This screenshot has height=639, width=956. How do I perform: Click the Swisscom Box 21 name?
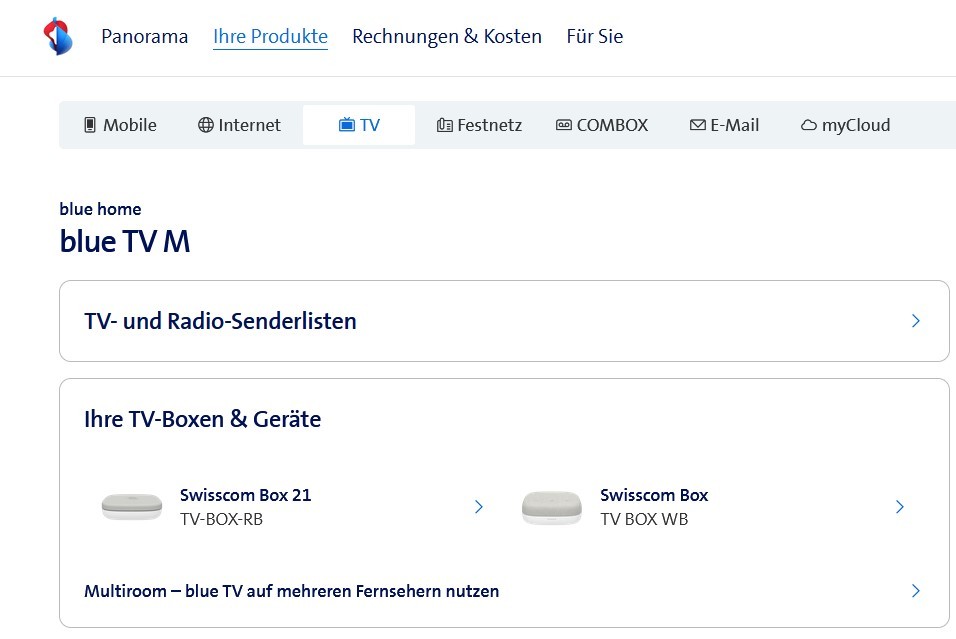click(245, 495)
